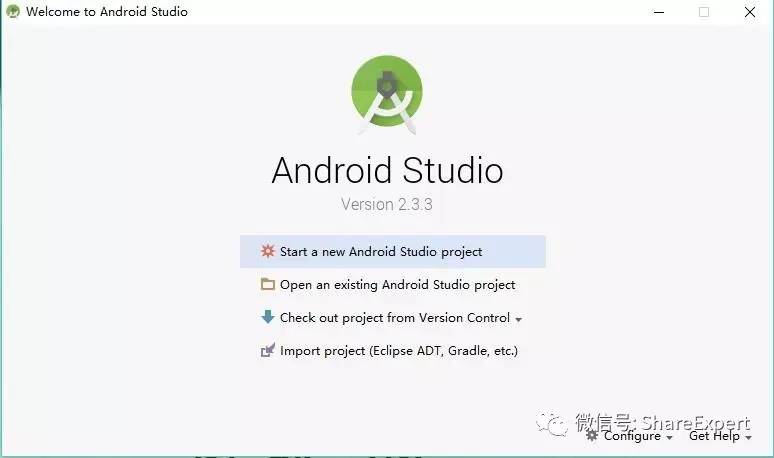
Task: Click the Welcome to Android Studio title text
Action: 107,12
